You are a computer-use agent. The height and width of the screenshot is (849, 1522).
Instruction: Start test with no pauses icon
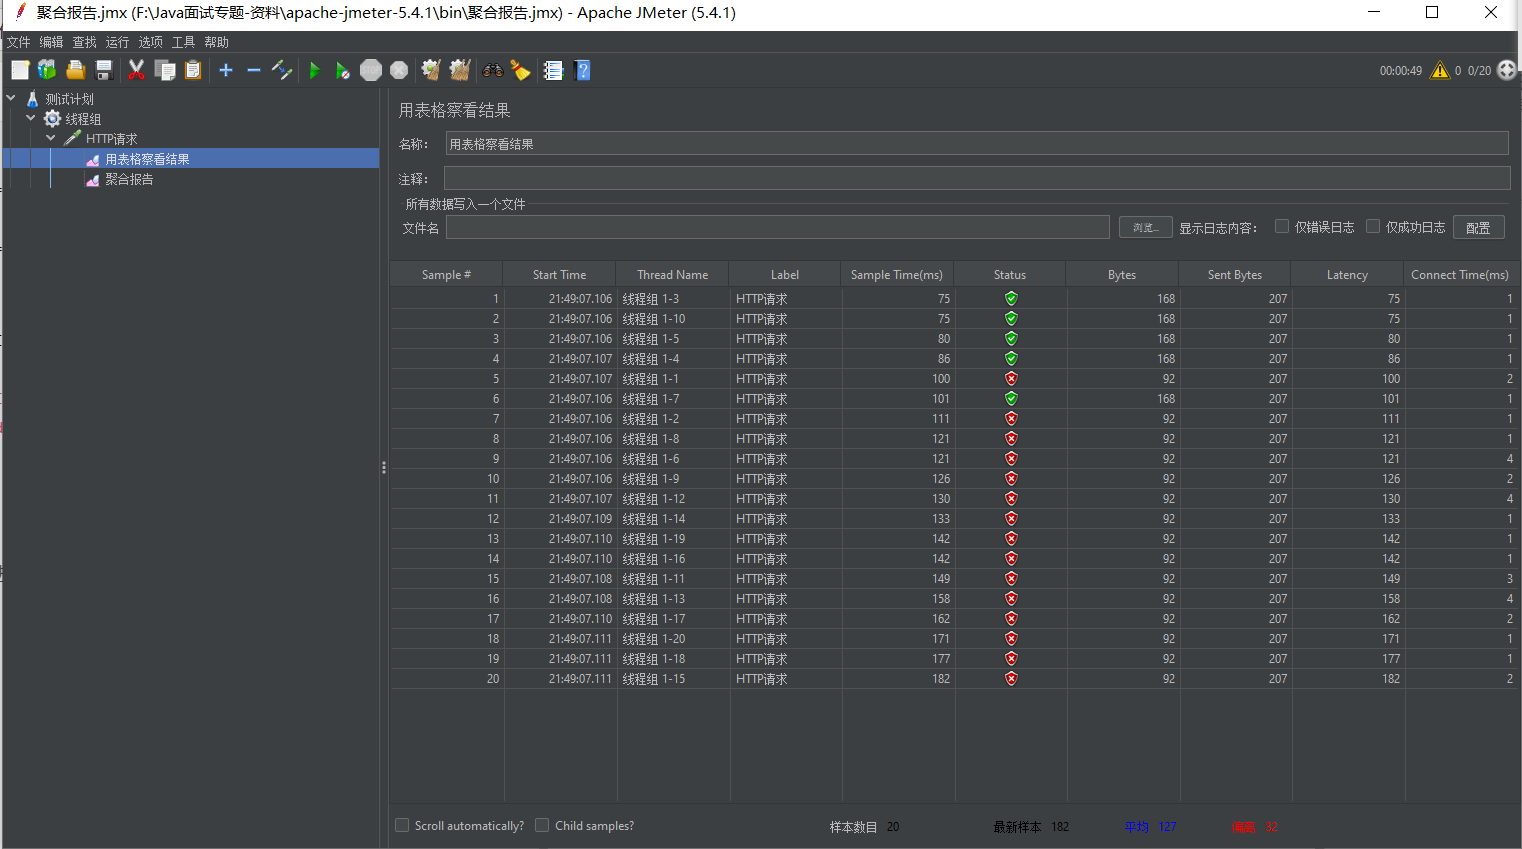point(343,70)
